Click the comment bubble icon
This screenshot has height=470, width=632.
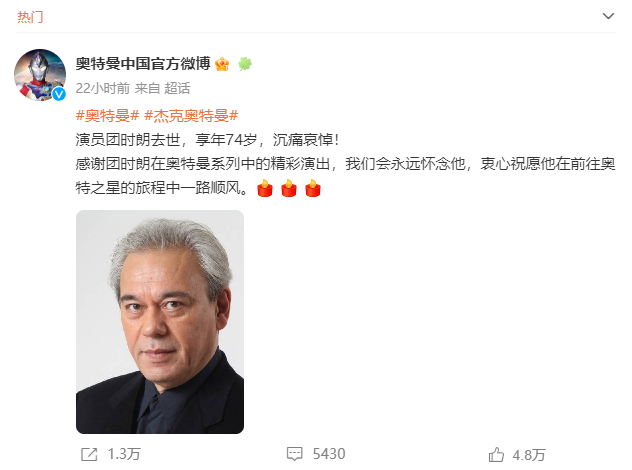pos(295,454)
